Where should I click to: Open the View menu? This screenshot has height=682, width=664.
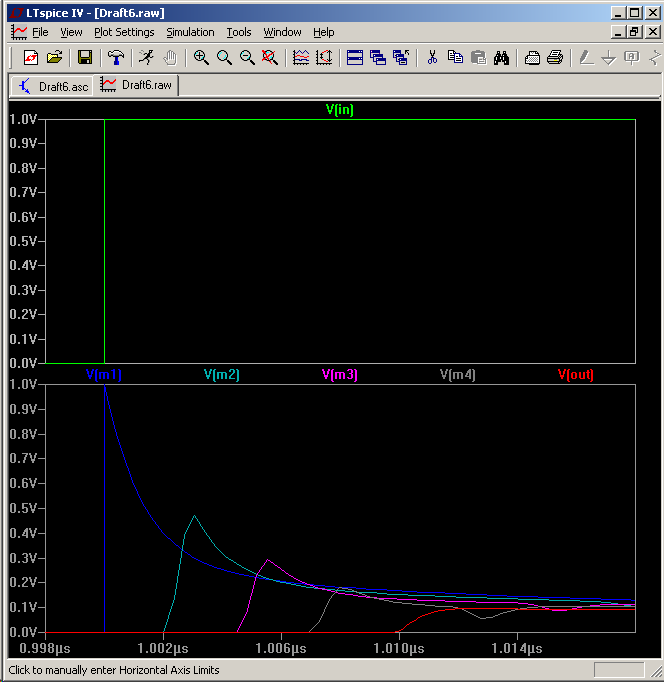(x=71, y=32)
